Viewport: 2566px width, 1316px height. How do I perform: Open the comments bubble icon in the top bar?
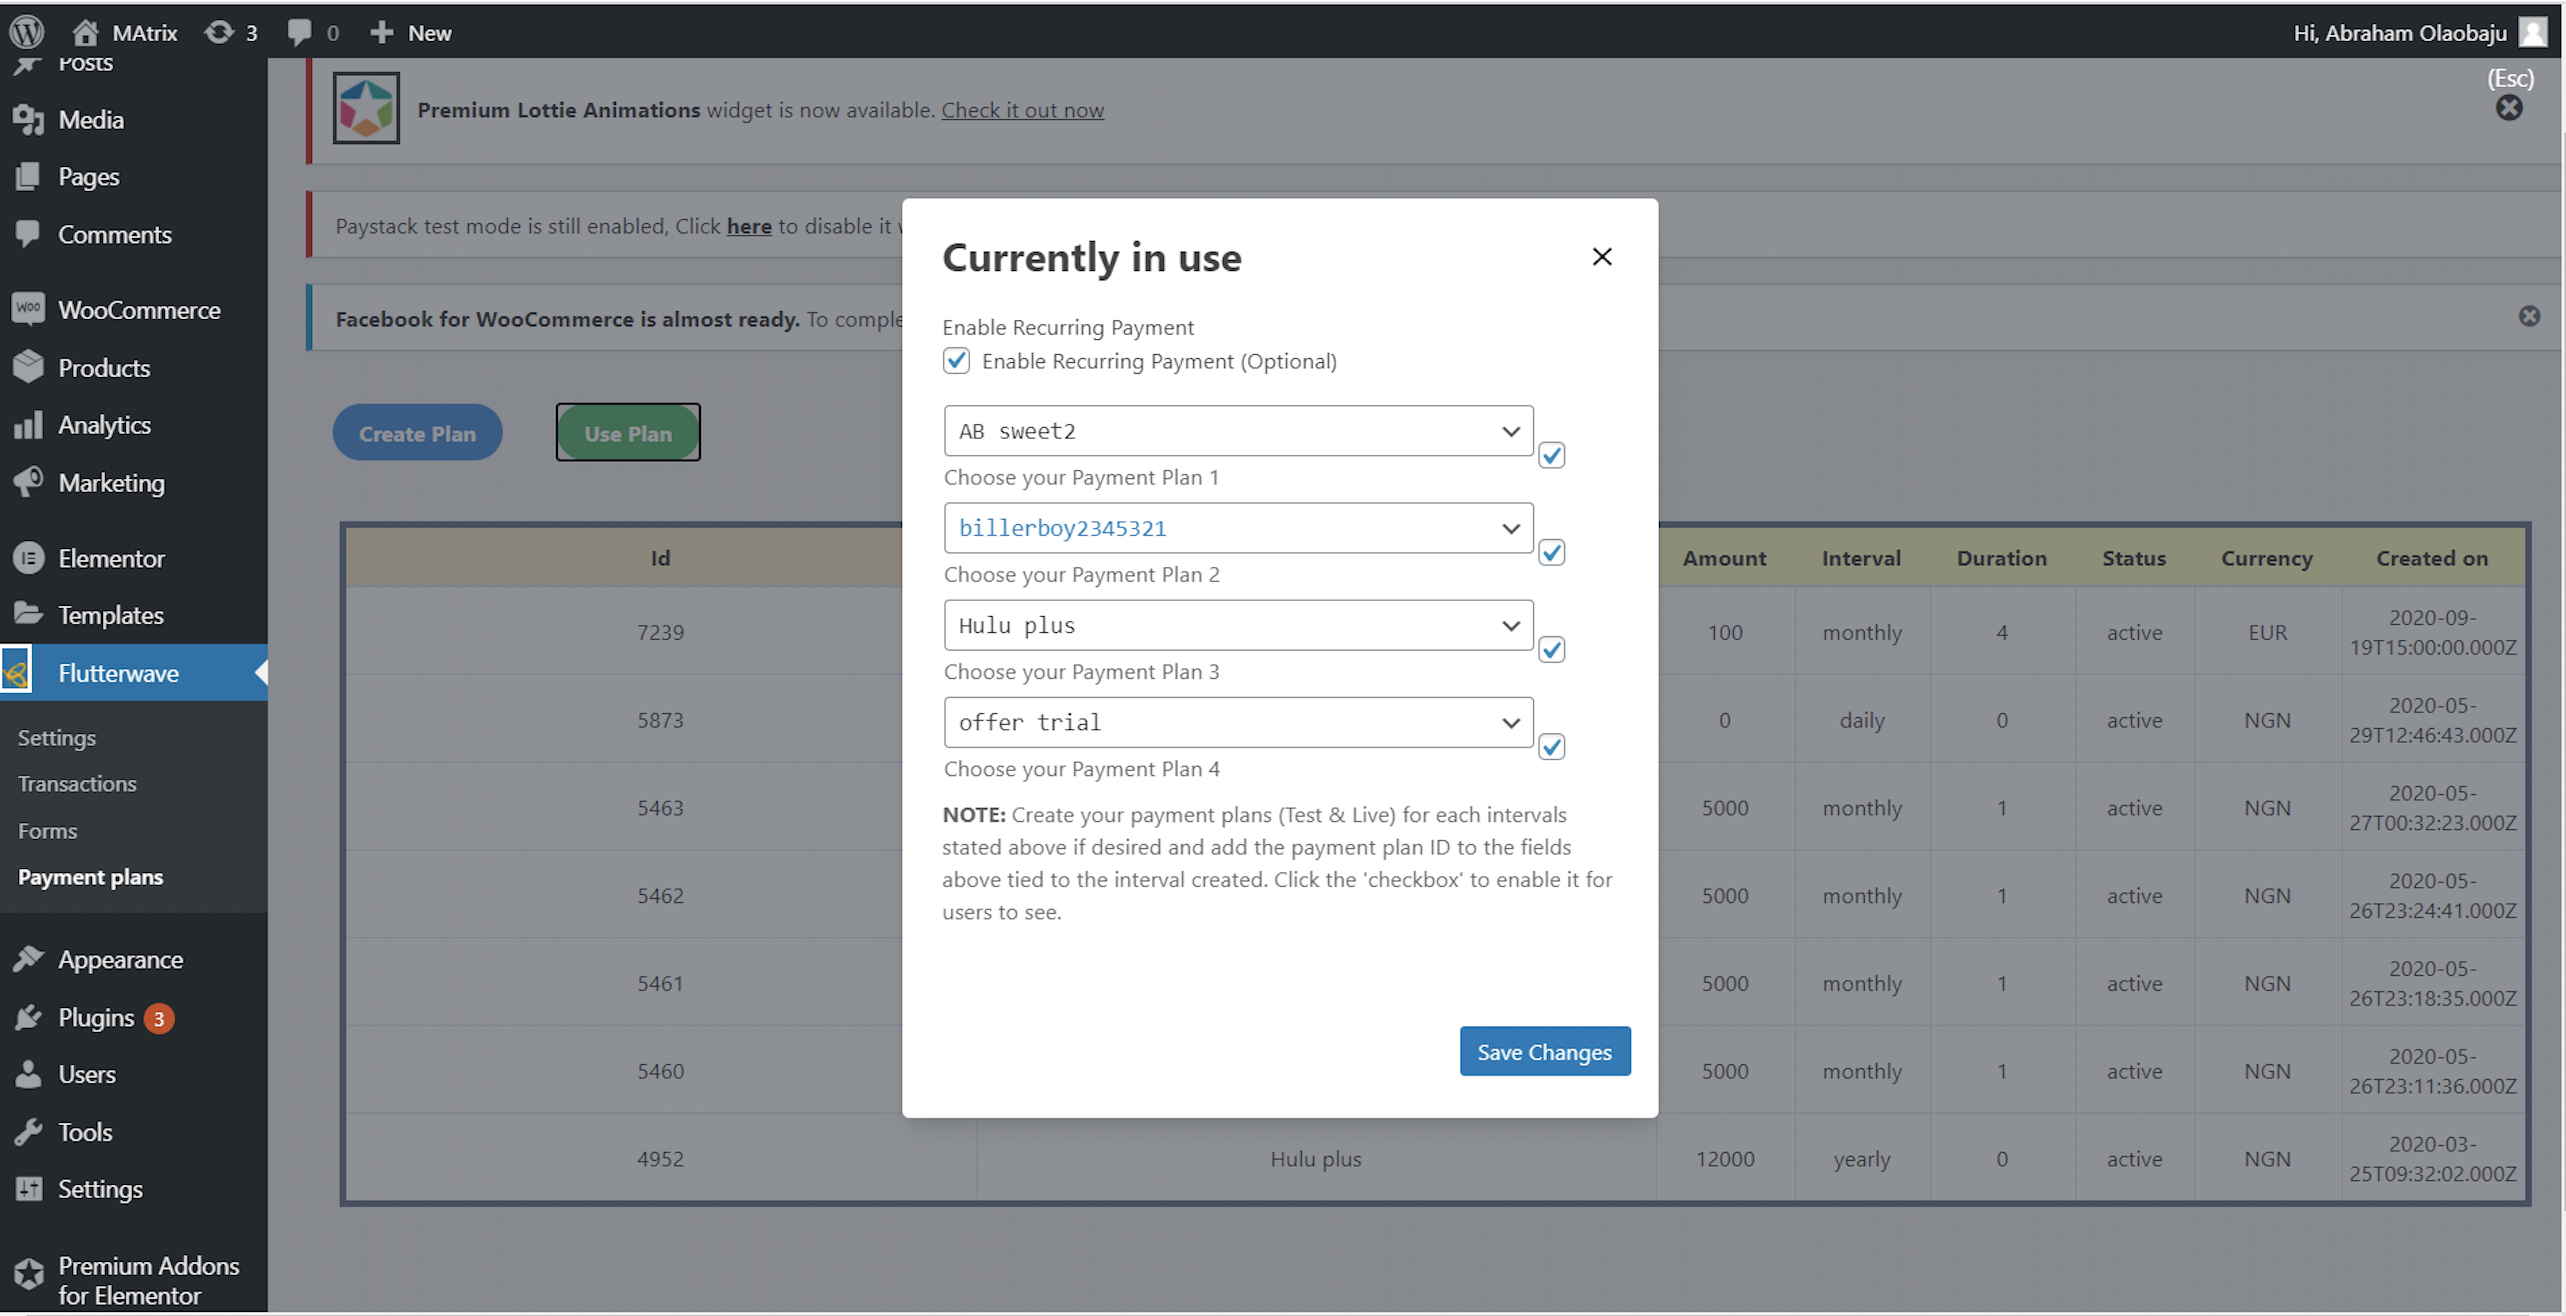click(x=298, y=32)
